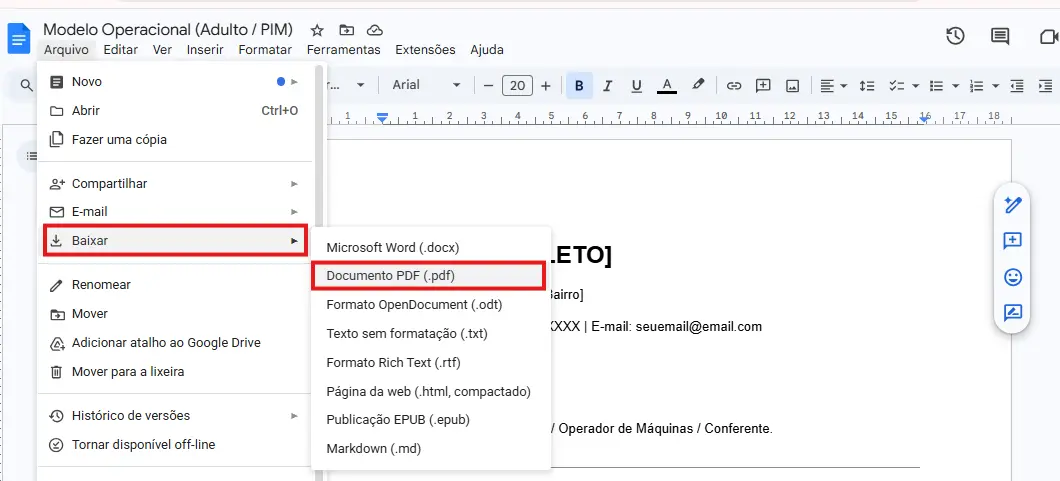This screenshot has width=1060, height=481.
Task: Click the bulleted list icon
Action: click(936, 85)
